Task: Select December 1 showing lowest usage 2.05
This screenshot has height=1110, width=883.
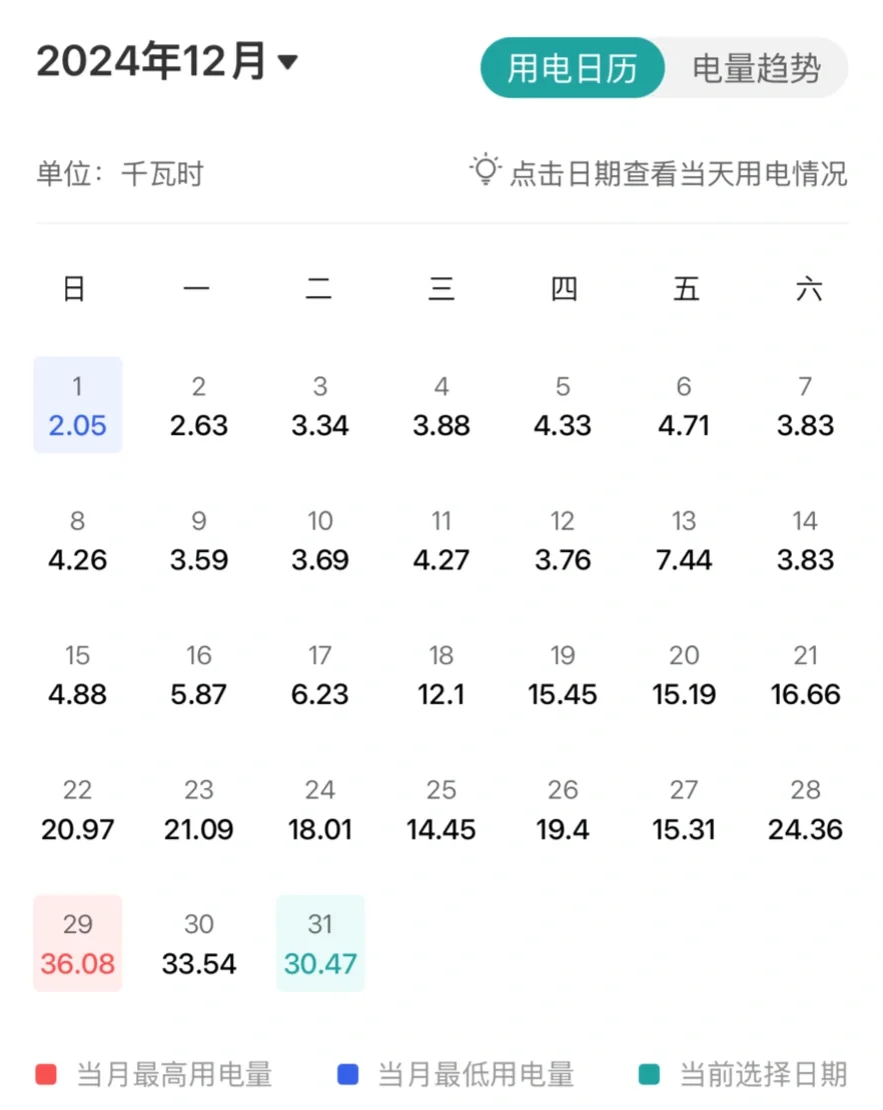Action: [x=77, y=404]
